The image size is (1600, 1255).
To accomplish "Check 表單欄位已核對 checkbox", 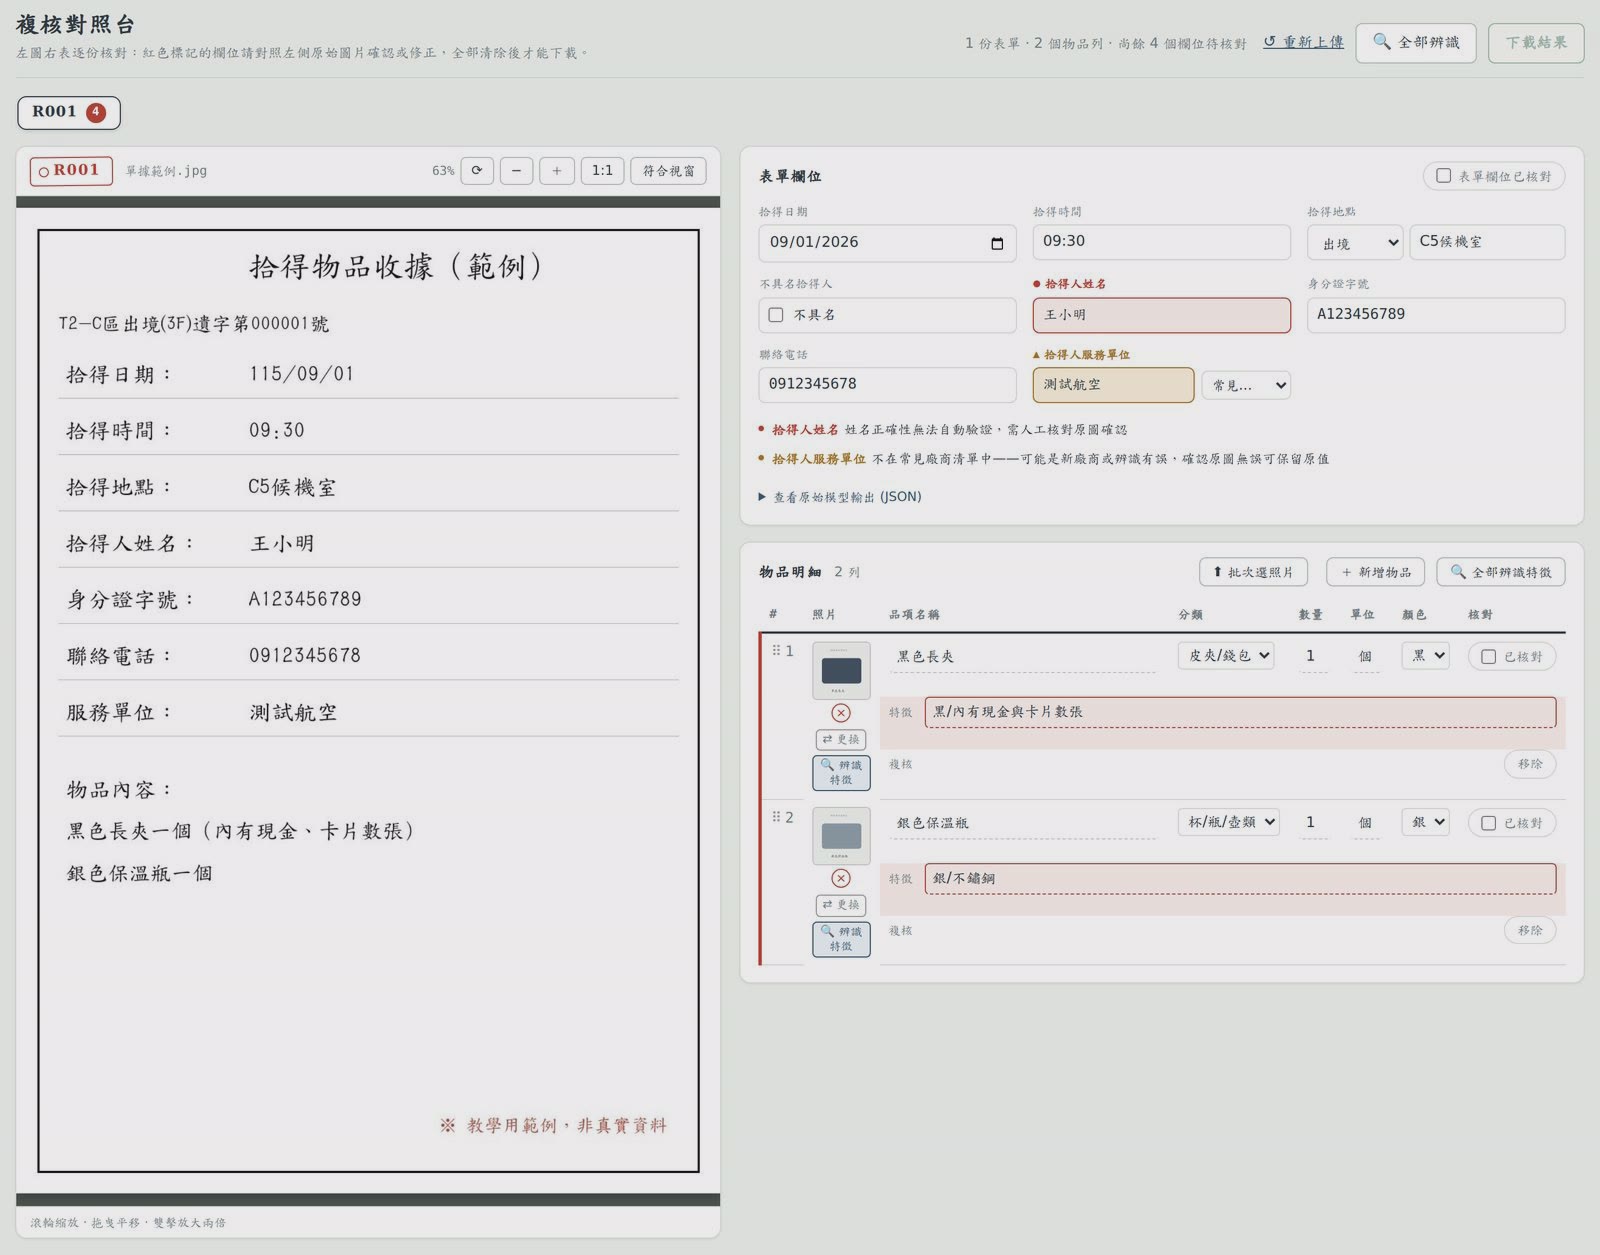I will tap(1443, 176).
